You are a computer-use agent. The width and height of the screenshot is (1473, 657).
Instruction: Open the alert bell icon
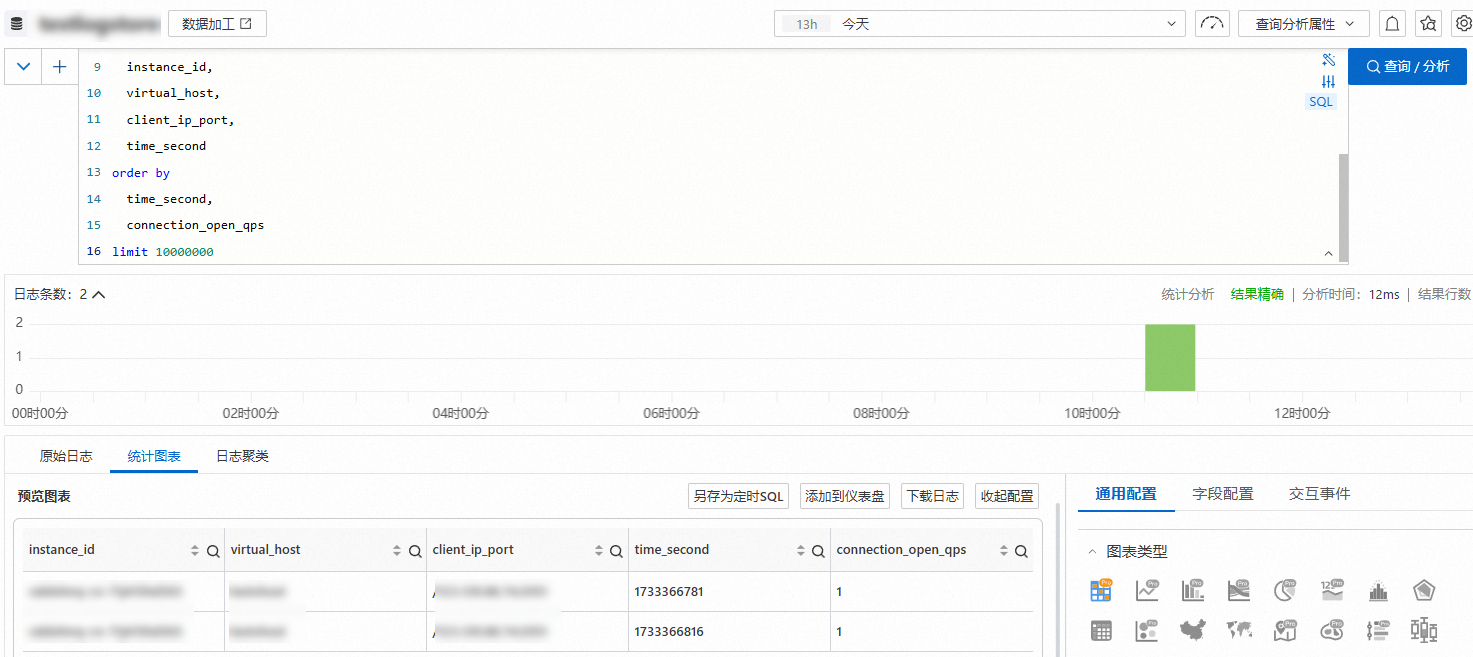1391,23
